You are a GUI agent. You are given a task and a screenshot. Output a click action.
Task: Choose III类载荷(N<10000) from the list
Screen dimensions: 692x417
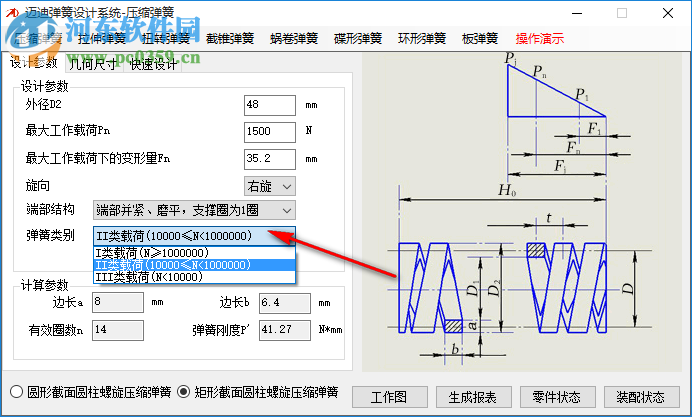point(194,277)
